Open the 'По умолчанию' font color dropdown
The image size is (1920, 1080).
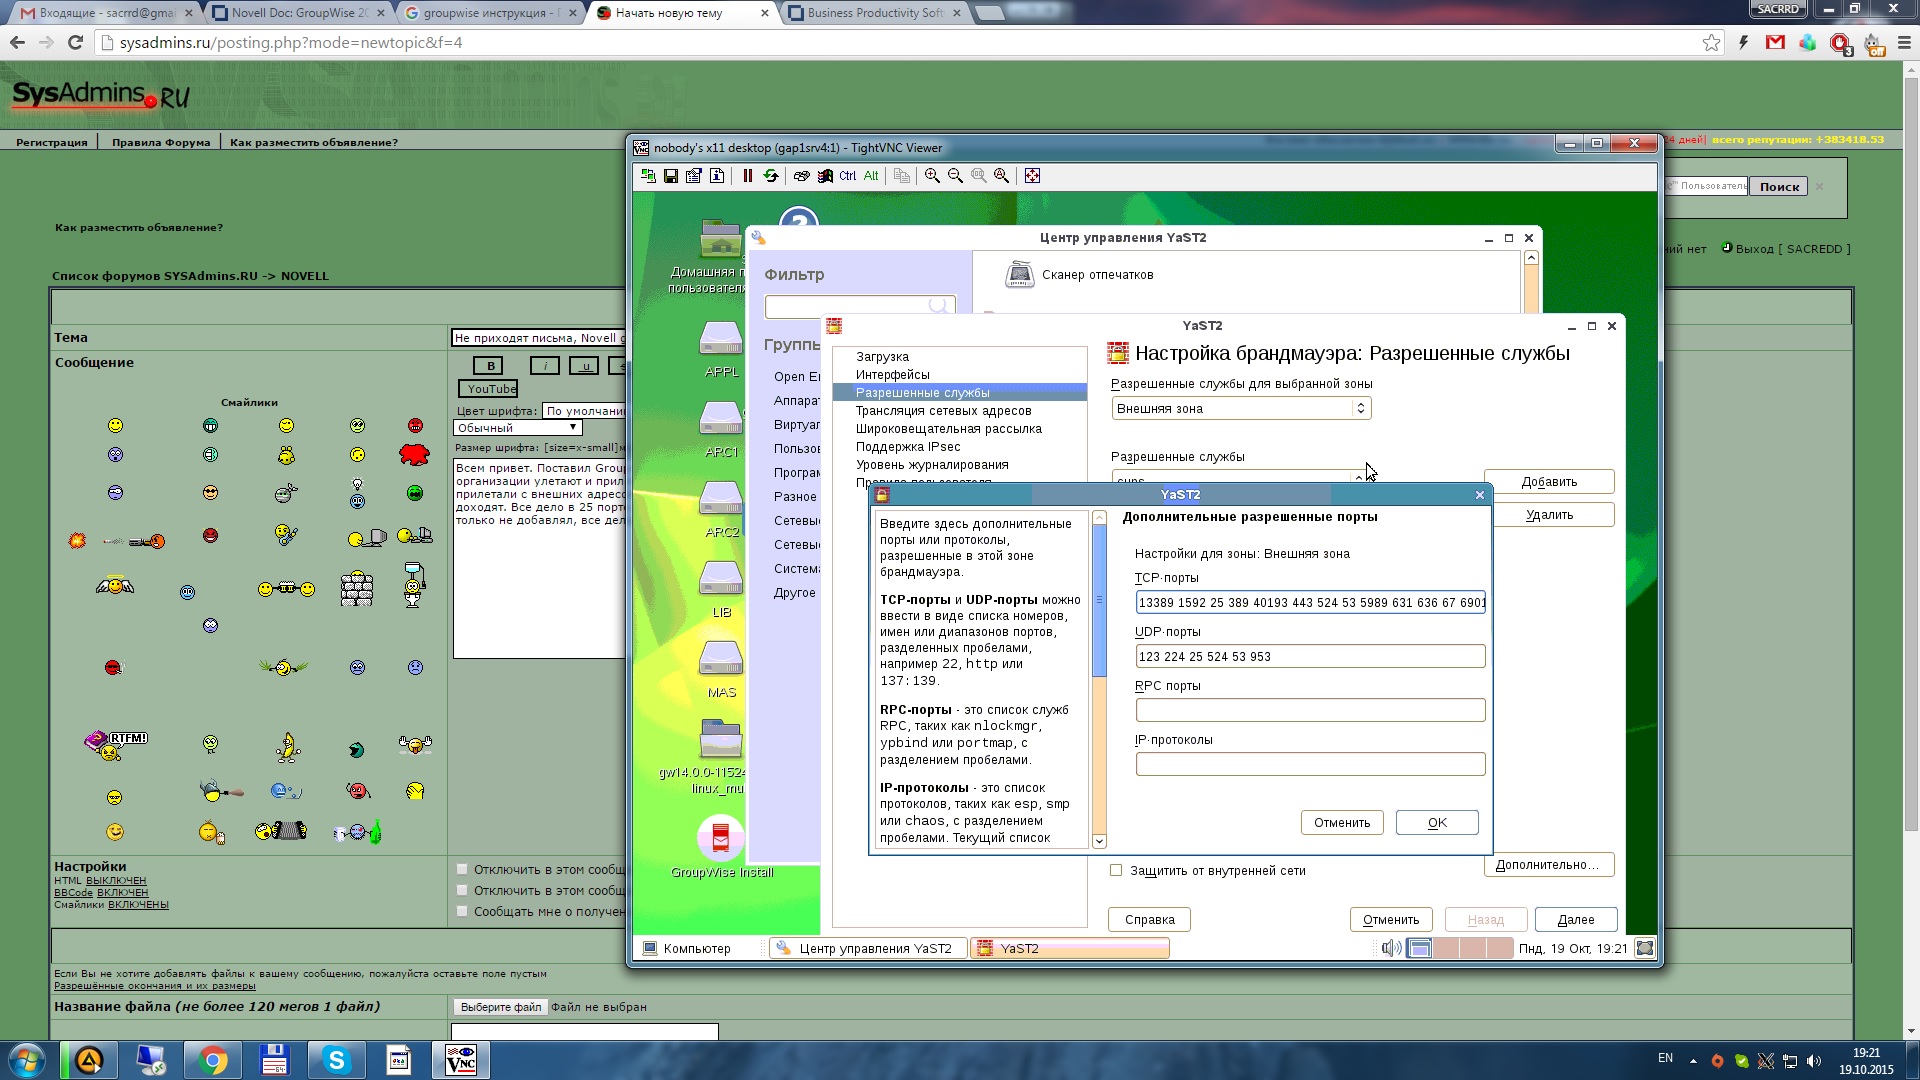point(584,411)
